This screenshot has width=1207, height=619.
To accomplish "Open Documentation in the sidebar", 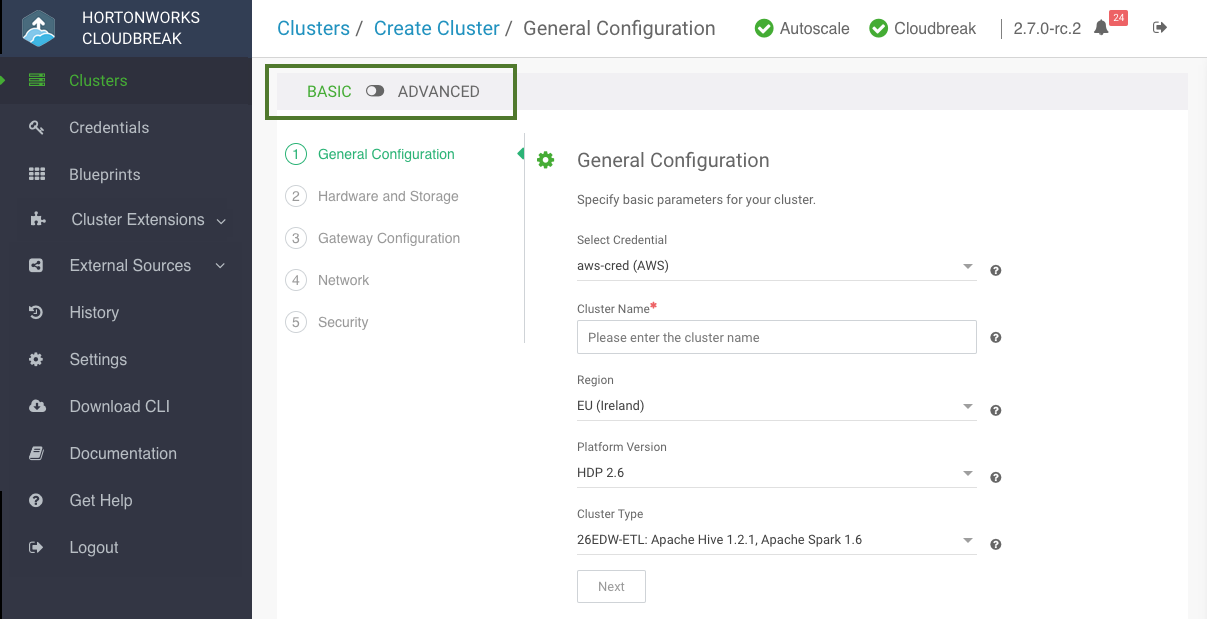I will click(123, 453).
